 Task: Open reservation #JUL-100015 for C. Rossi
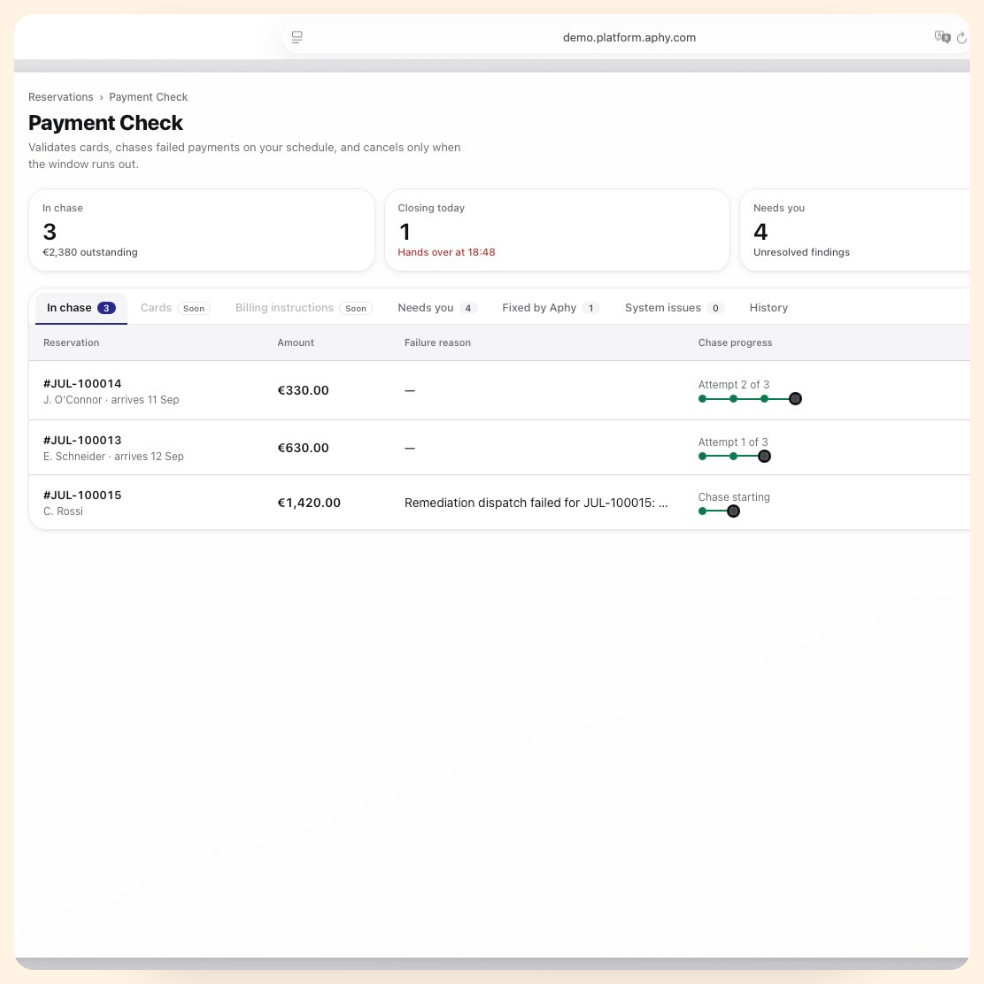coord(499,503)
